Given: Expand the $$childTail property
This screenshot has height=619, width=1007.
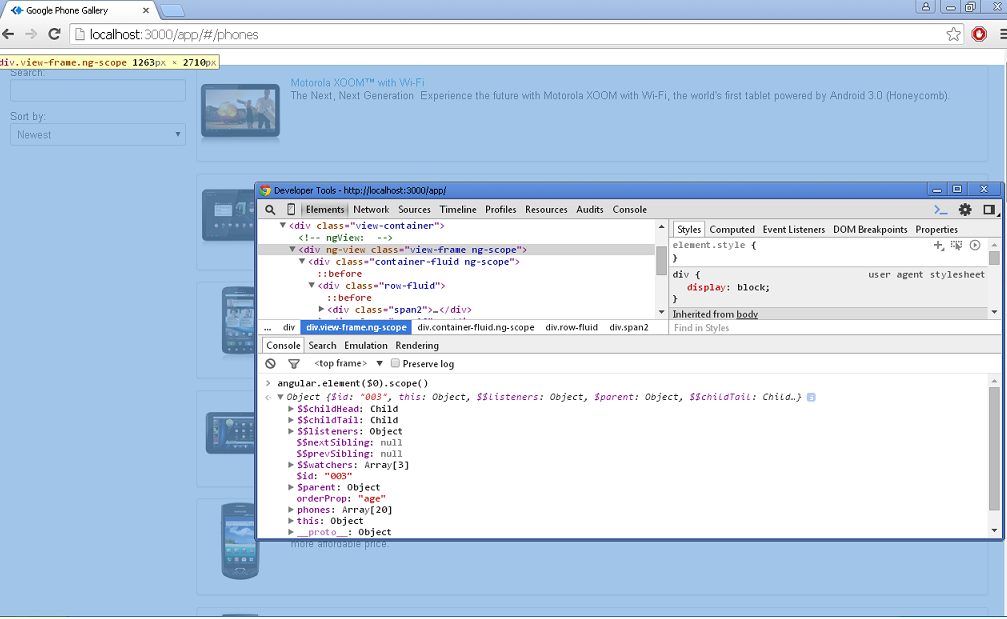Looking at the screenshot, I should pos(291,420).
